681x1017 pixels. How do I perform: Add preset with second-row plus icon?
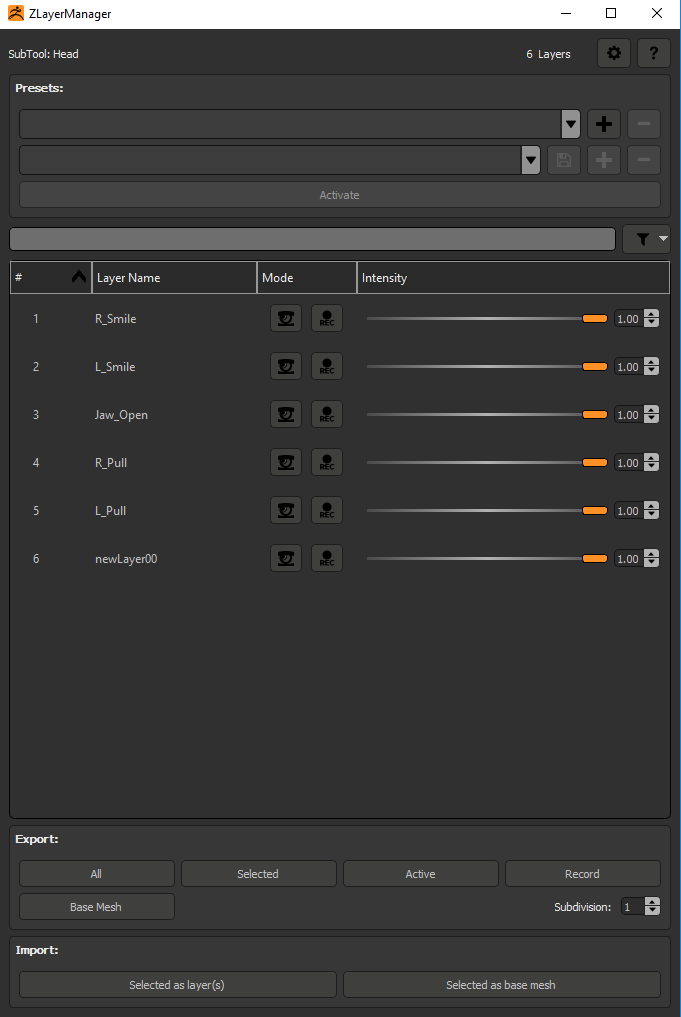pos(604,160)
